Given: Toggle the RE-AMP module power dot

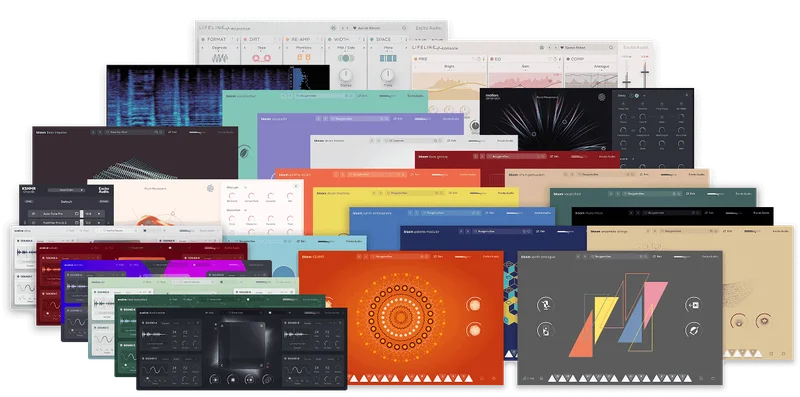Looking at the screenshot, I should [287, 39].
